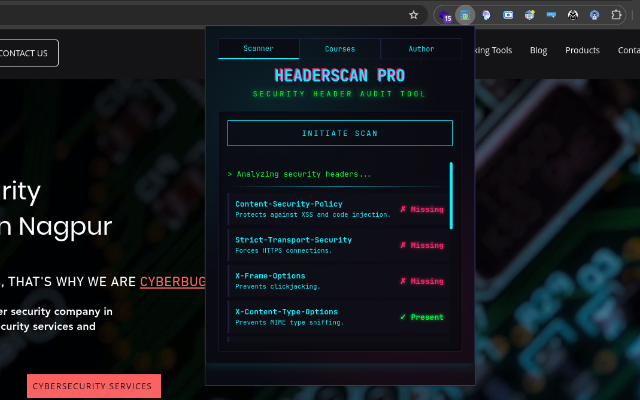This screenshot has height=400, width=640.
Task: Click the Missing status of X-Frame-Options
Action: pos(422,281)
